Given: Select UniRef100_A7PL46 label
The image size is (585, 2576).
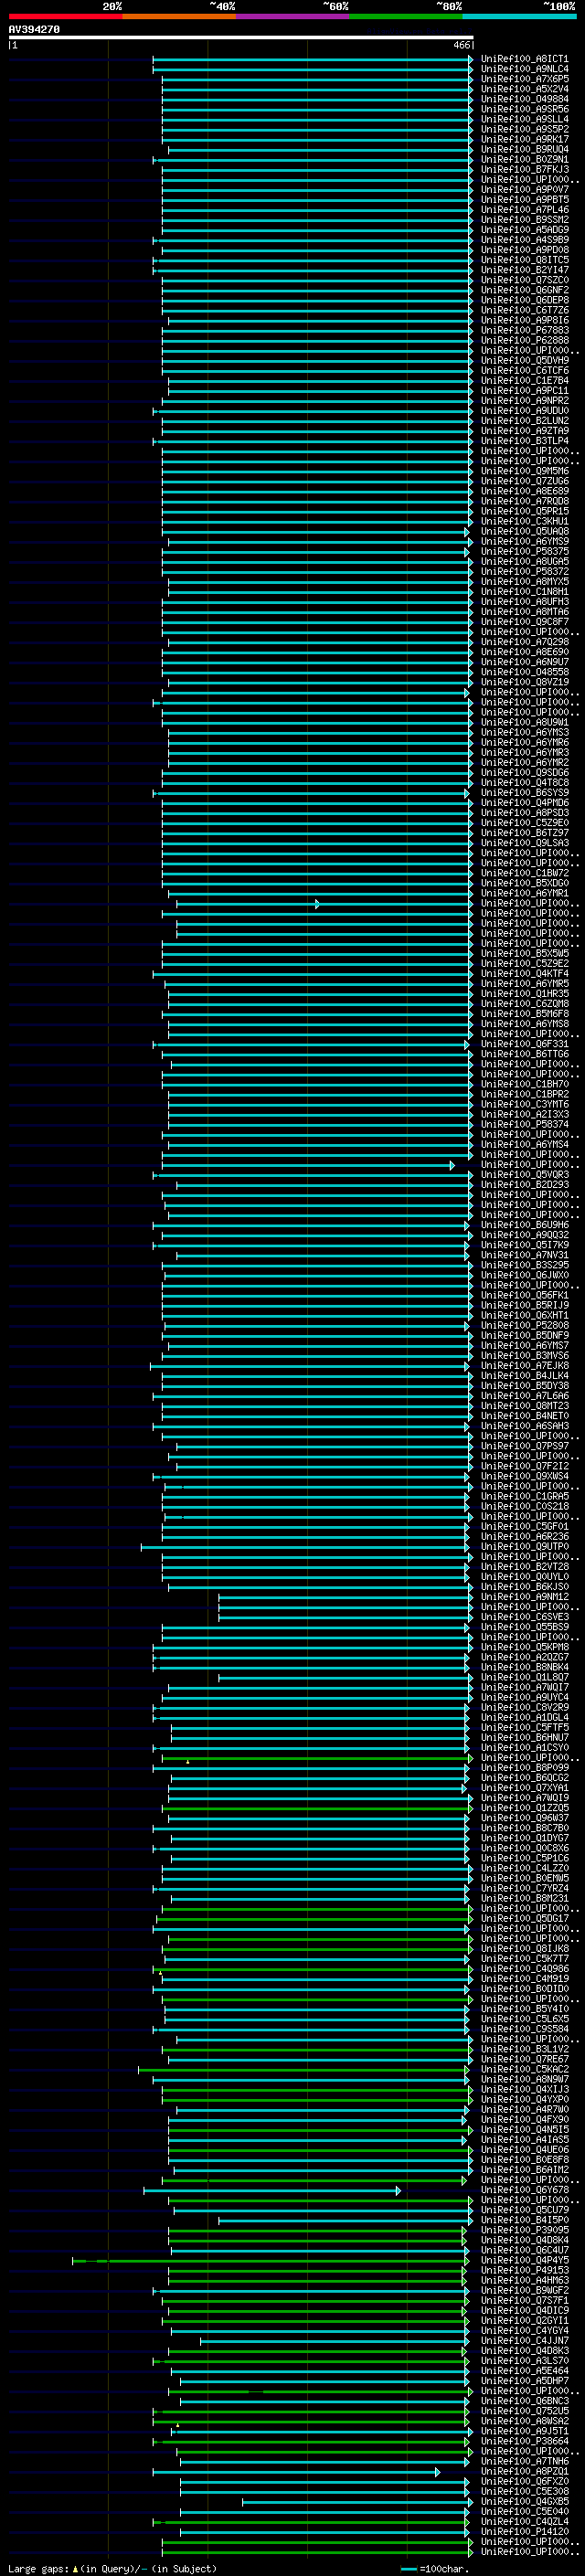Looking at the screenshot, I should [x=525, y=209].
